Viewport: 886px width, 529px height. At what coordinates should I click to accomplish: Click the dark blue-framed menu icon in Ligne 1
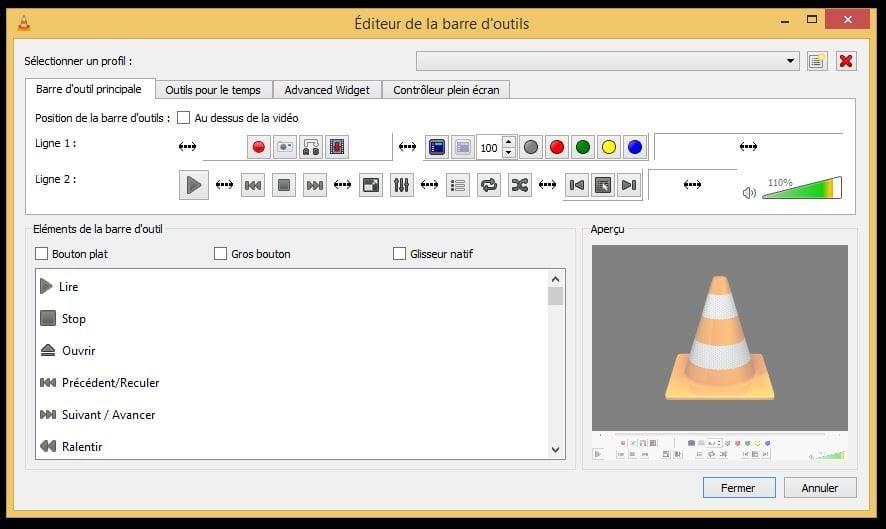[x=437, y=148]
